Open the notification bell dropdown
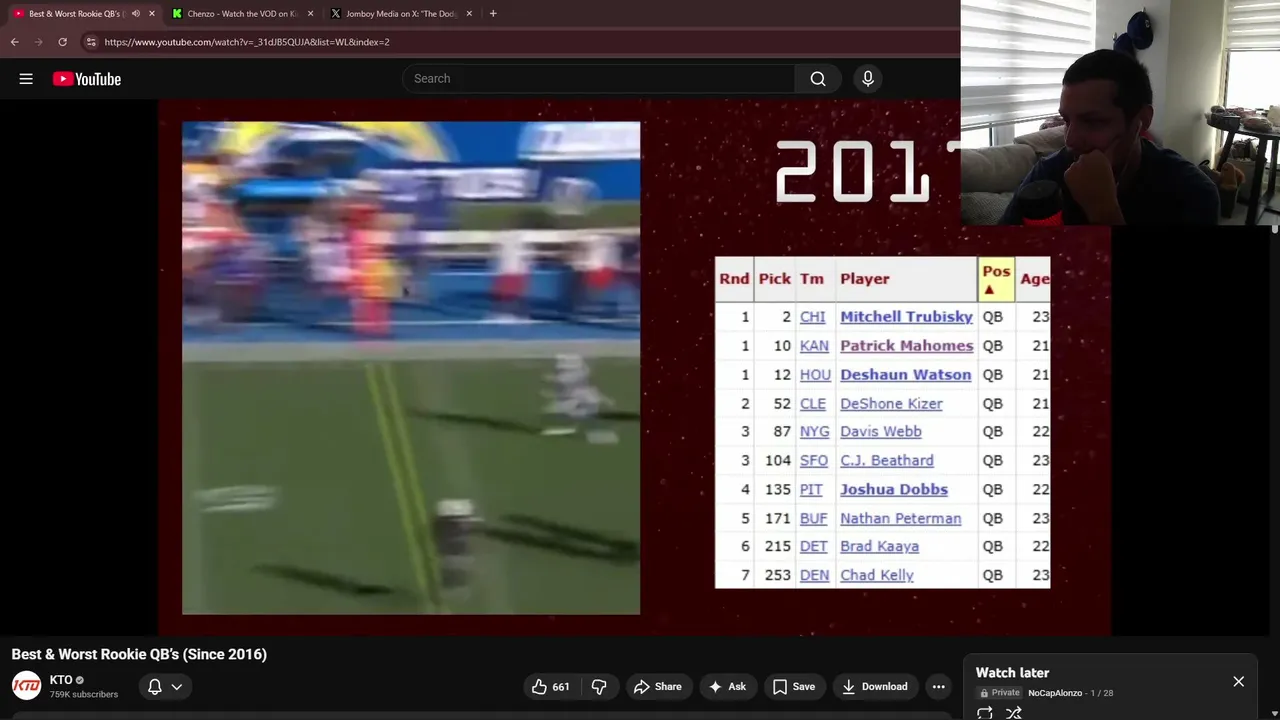1280x720 pixels. (x=165, y=687)
